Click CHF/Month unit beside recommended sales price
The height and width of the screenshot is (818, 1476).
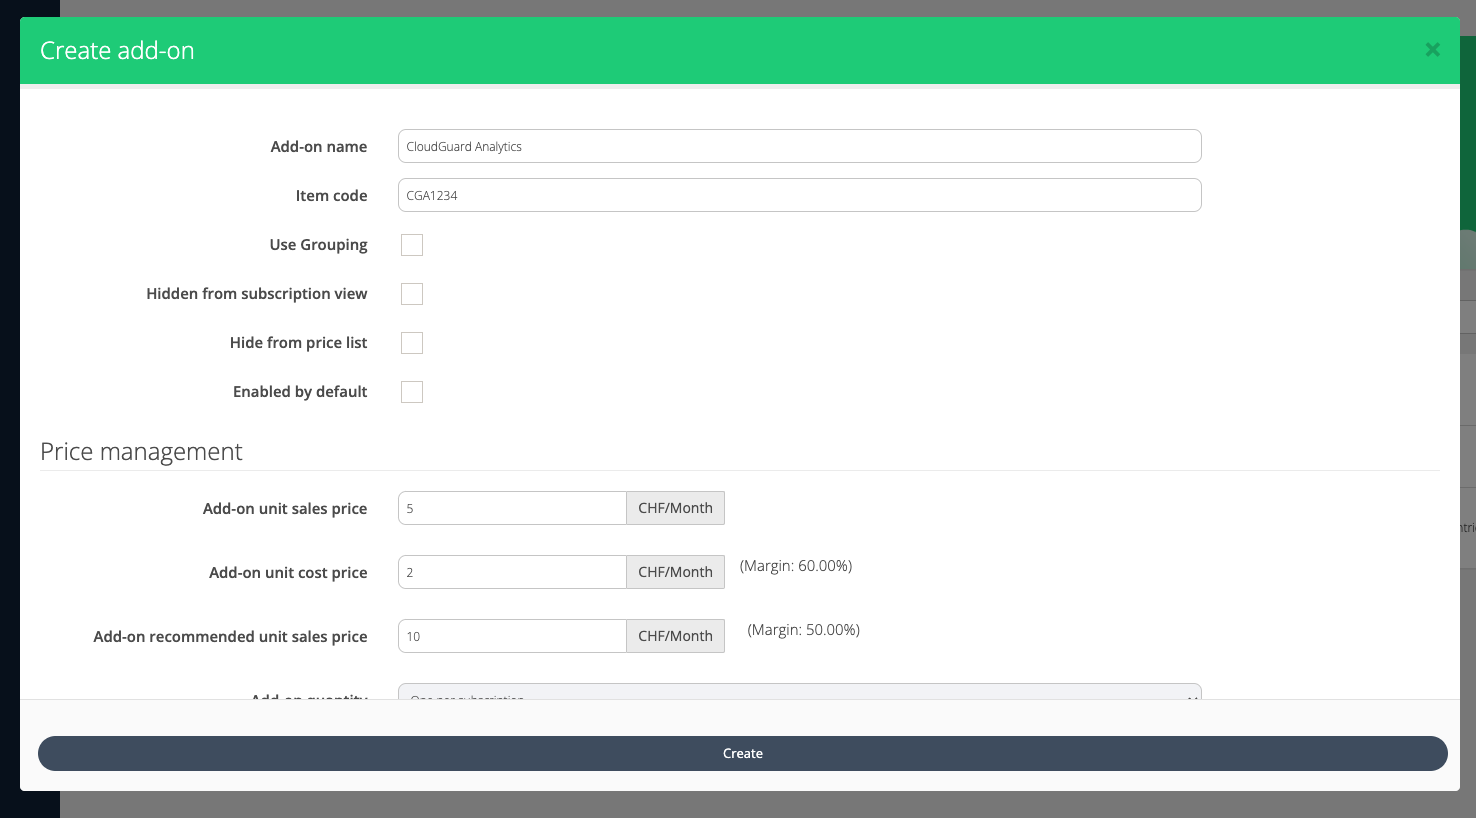[675, 636]
